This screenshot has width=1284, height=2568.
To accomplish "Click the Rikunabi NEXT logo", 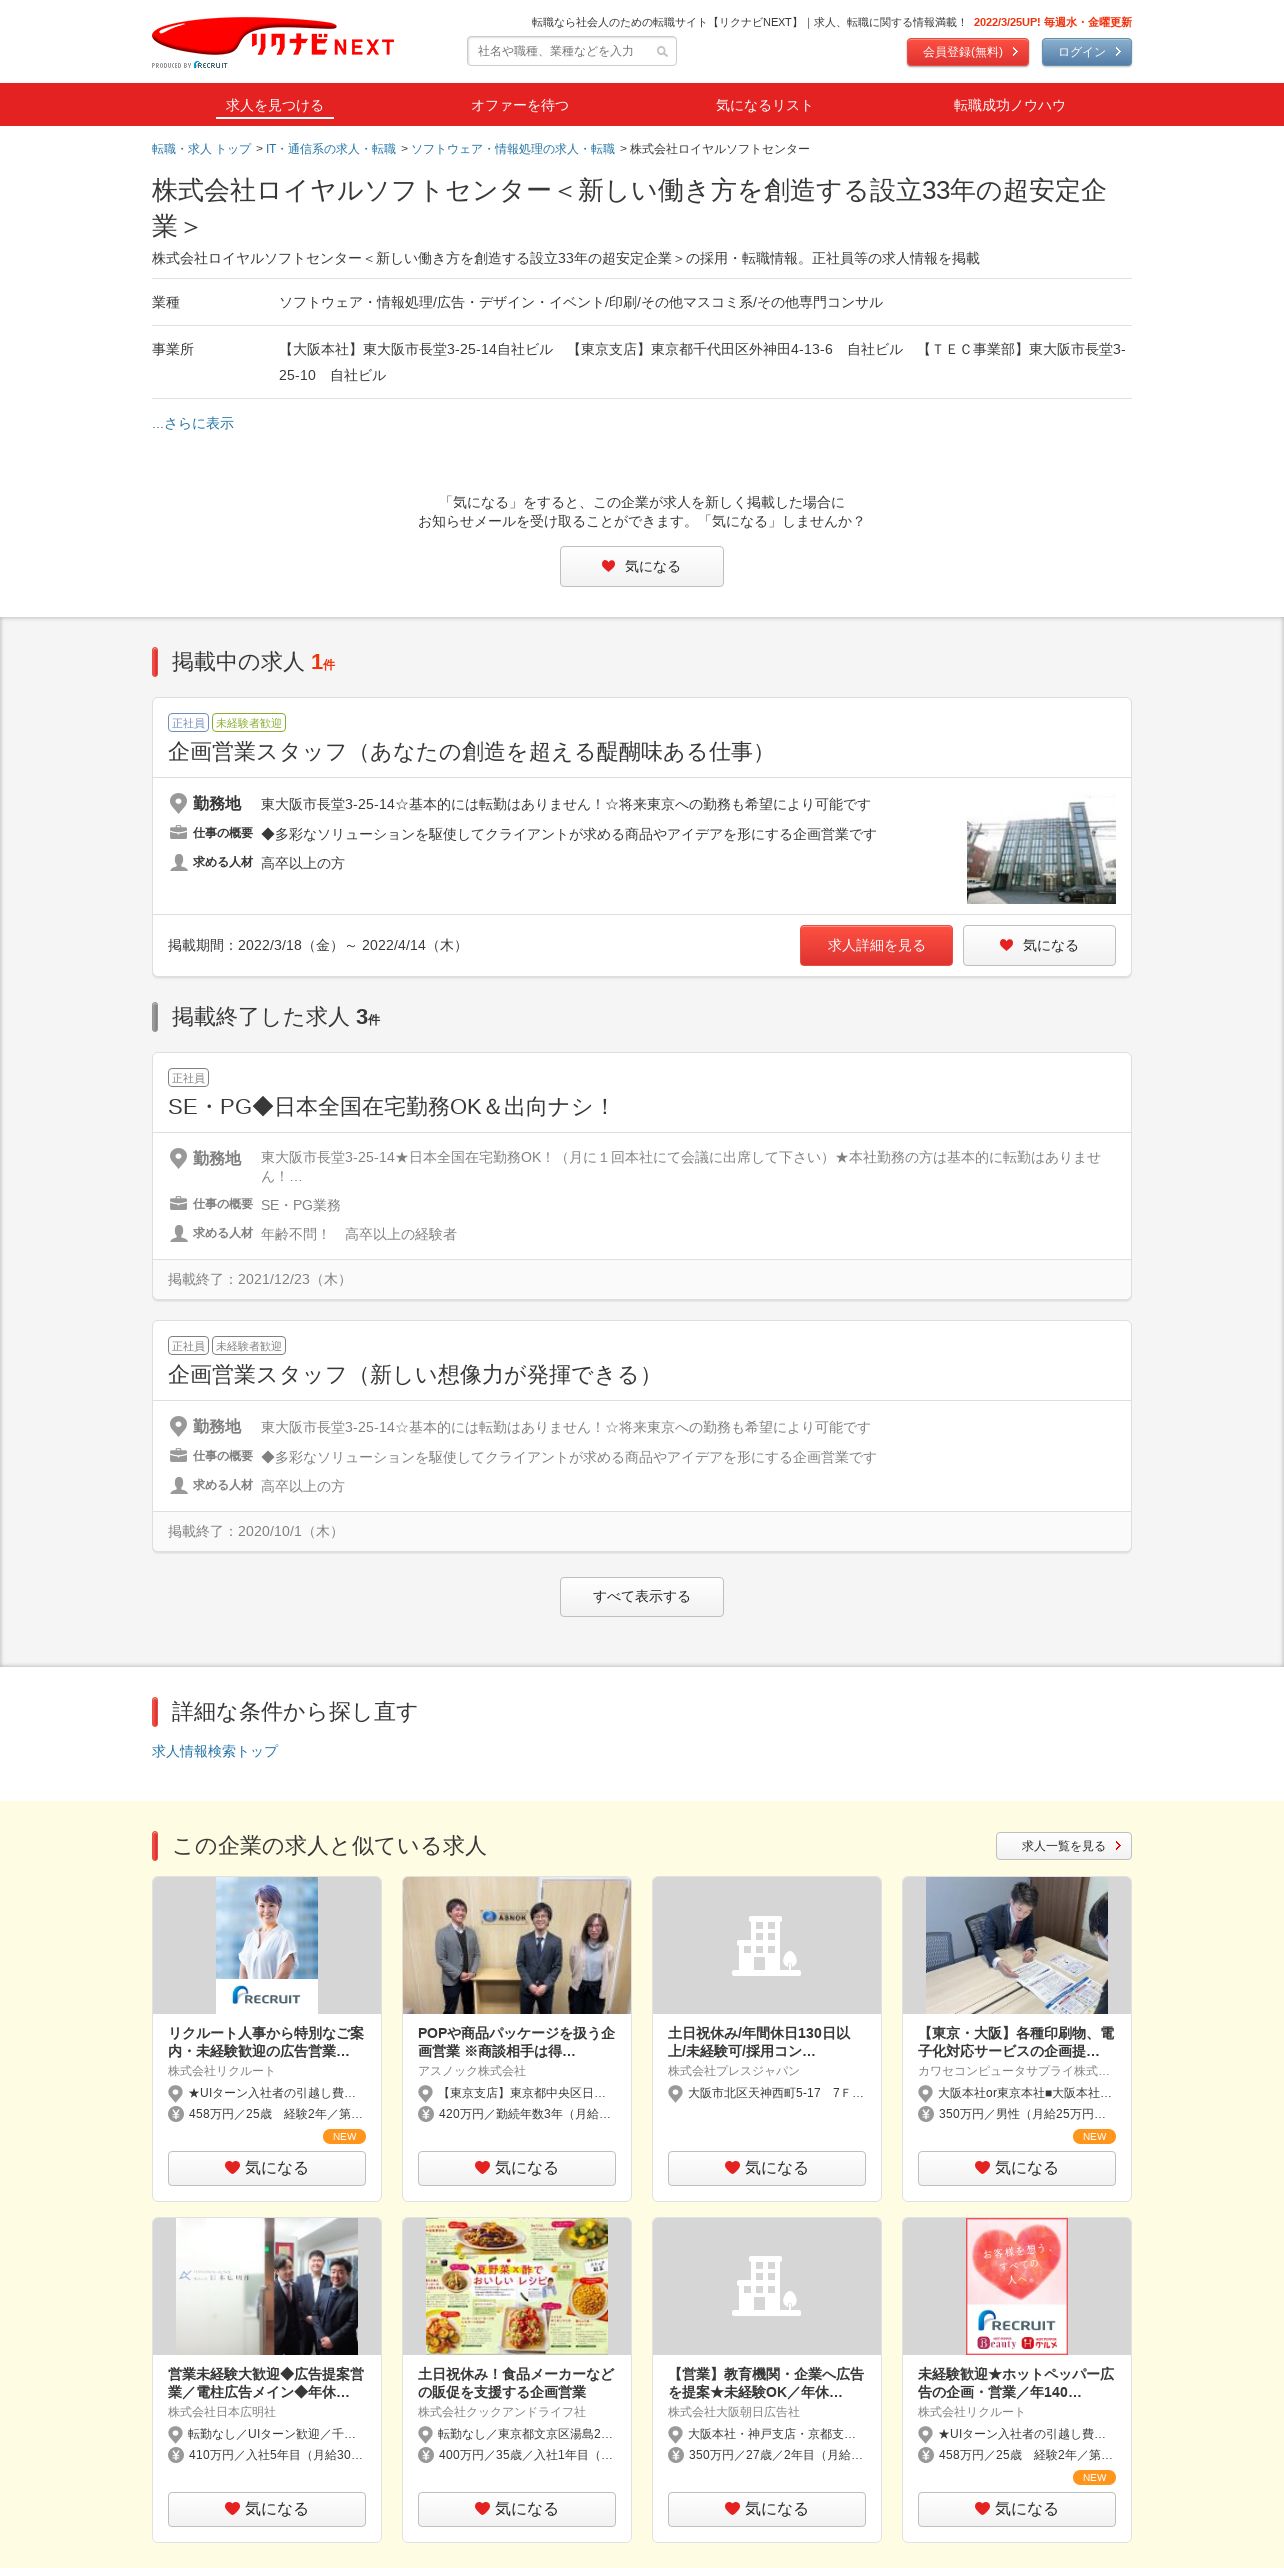I will 273,43.
